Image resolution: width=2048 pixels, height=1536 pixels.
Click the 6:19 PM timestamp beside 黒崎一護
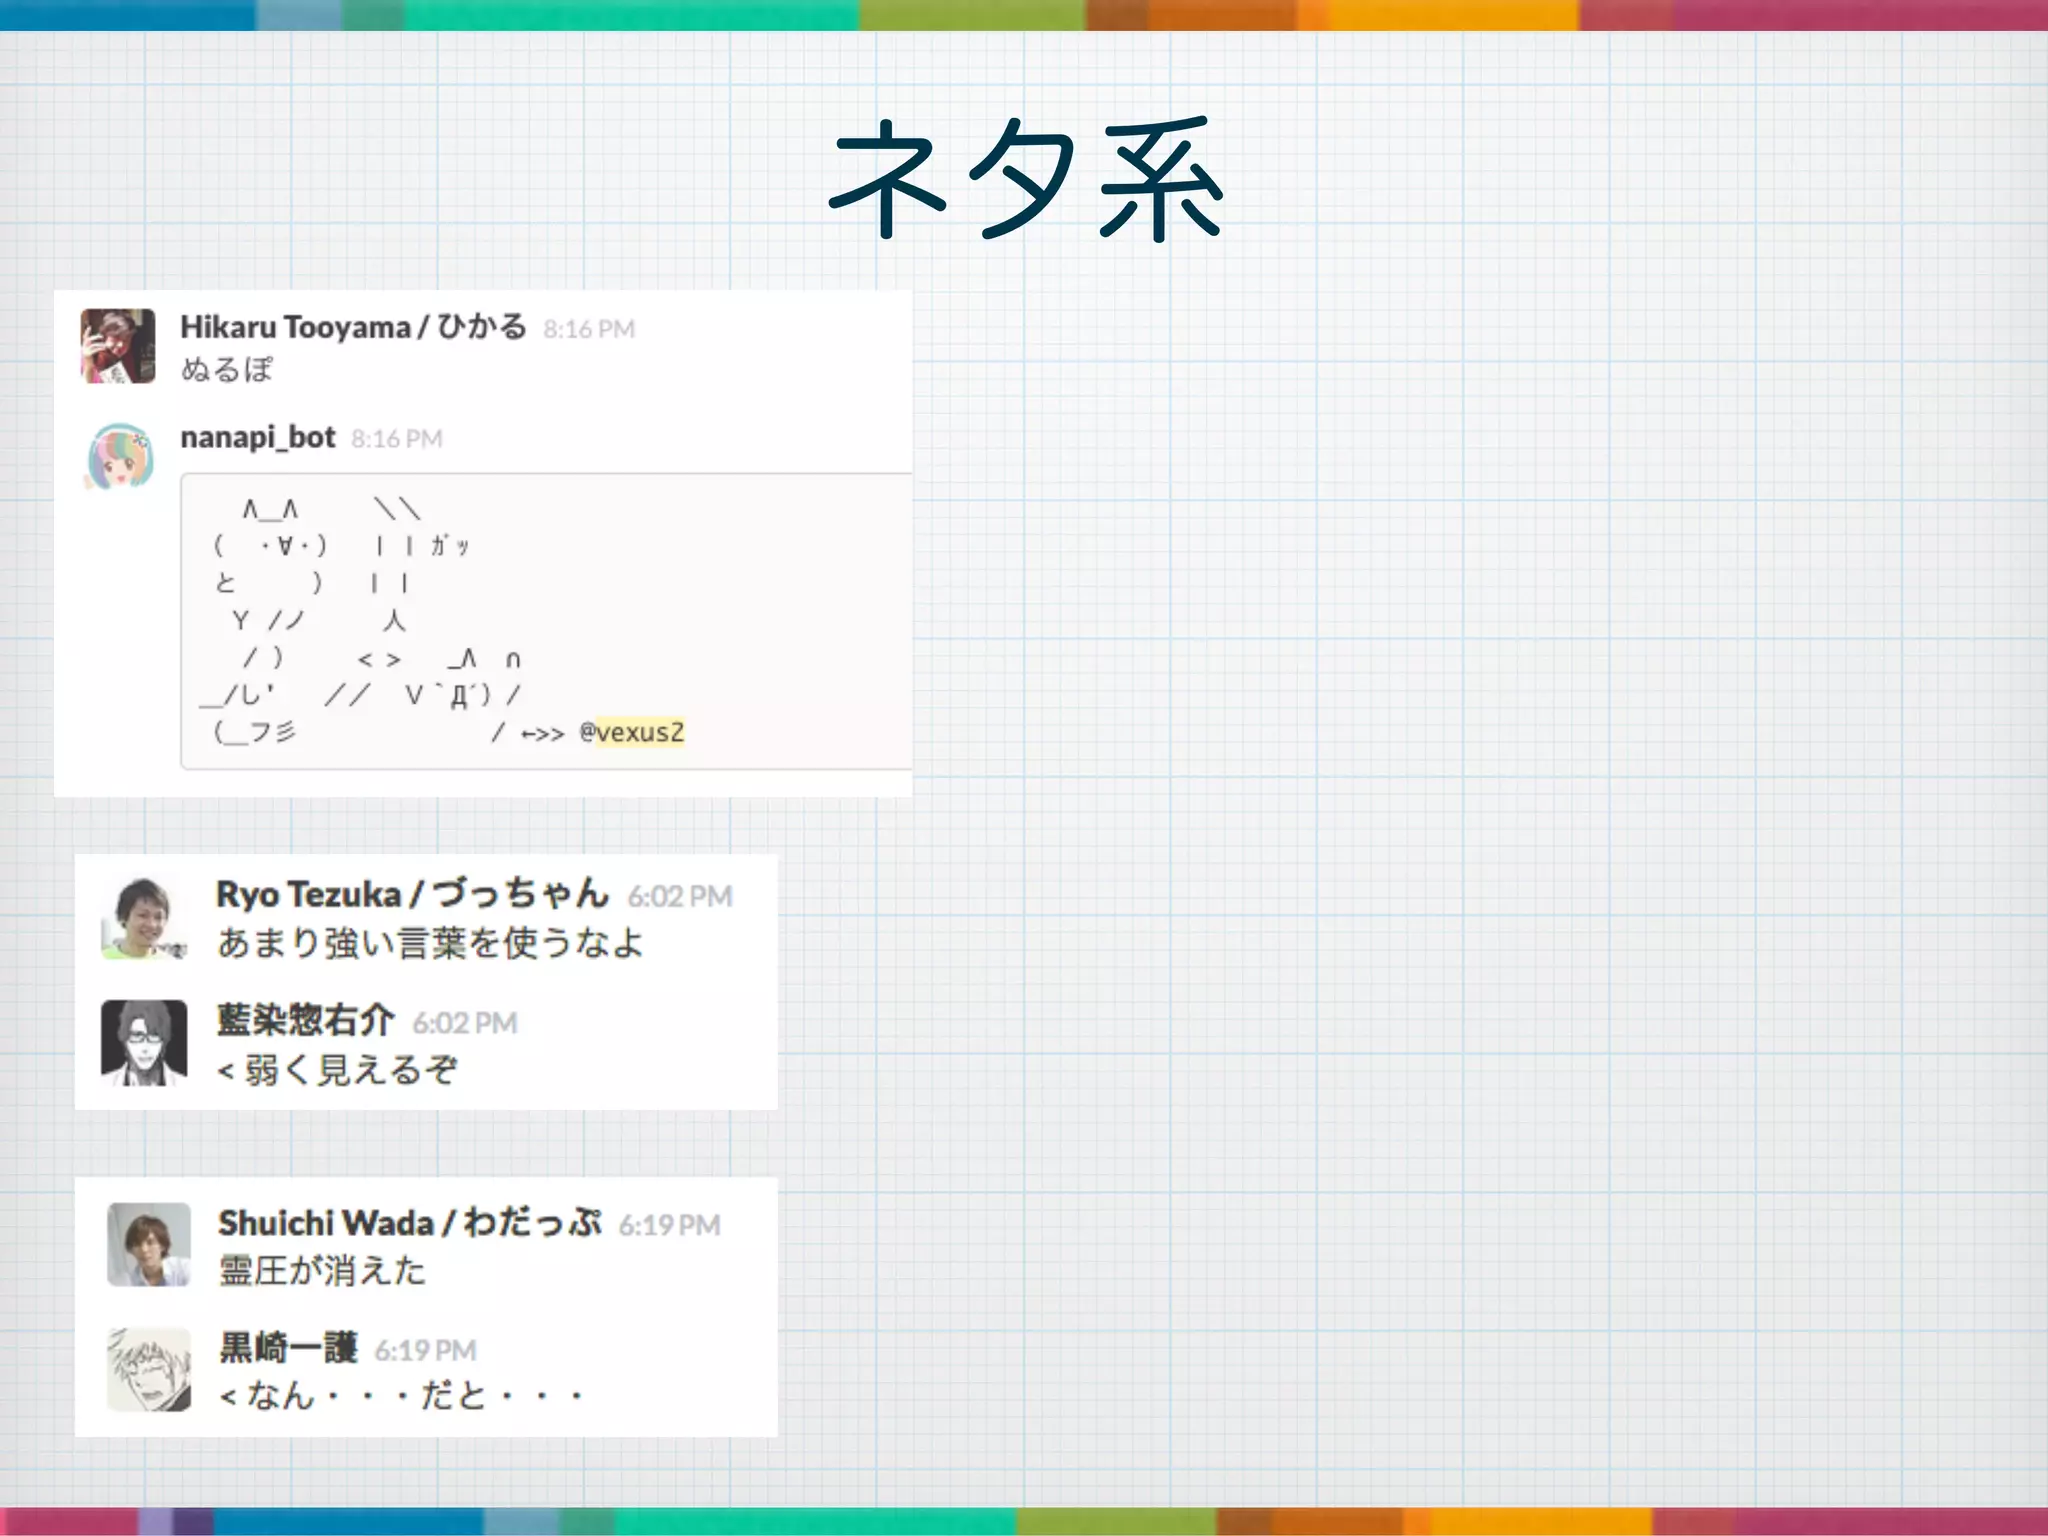(425, 1350)
